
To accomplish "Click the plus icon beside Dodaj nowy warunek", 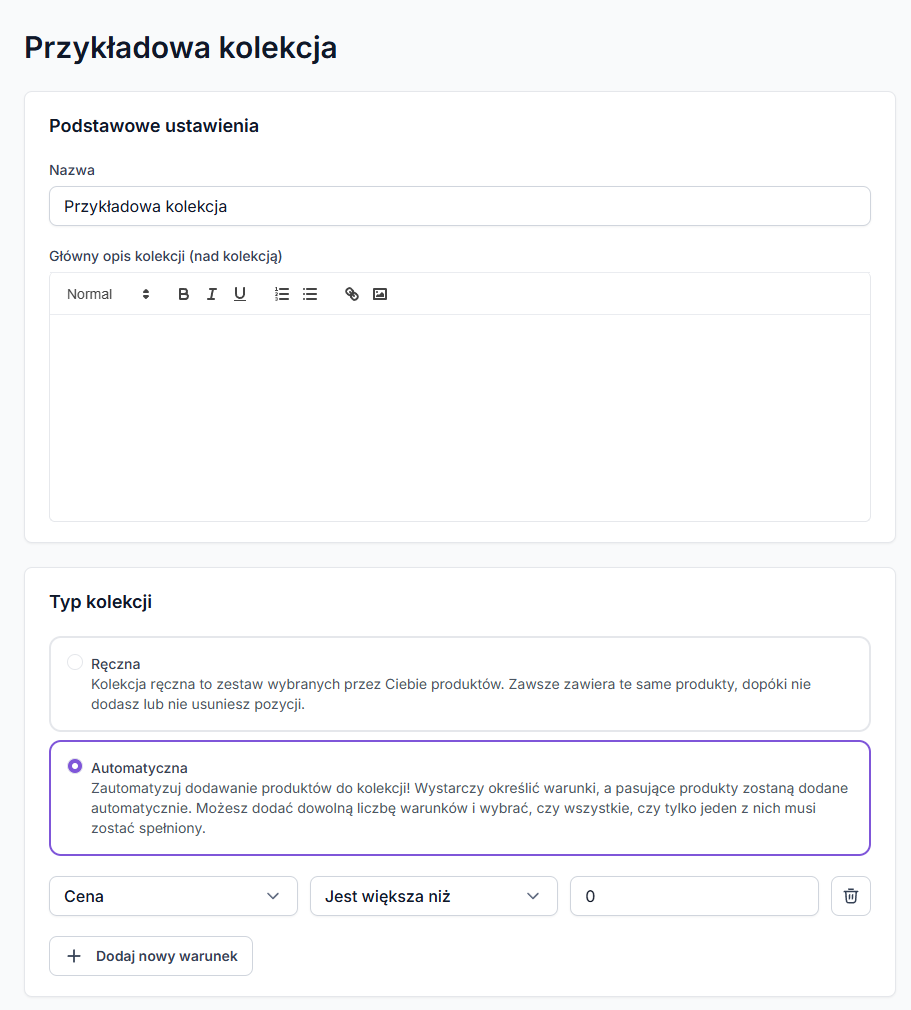I will pos(74,956).
